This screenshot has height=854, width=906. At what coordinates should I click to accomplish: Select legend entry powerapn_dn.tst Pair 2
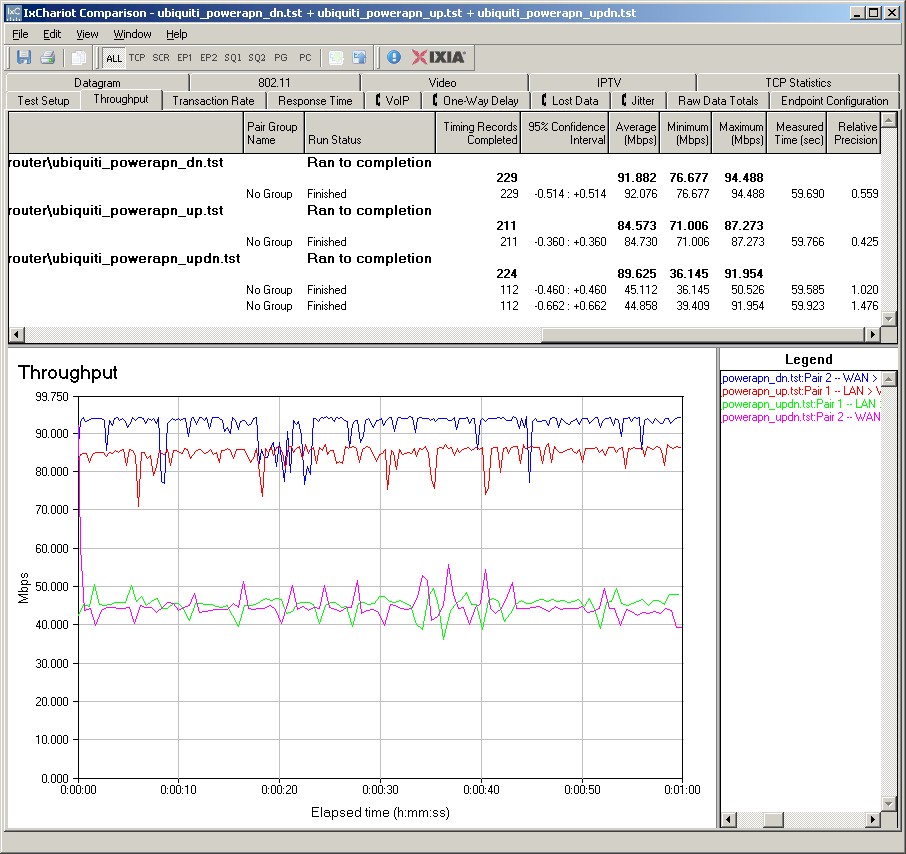click(x=800, y=378)
